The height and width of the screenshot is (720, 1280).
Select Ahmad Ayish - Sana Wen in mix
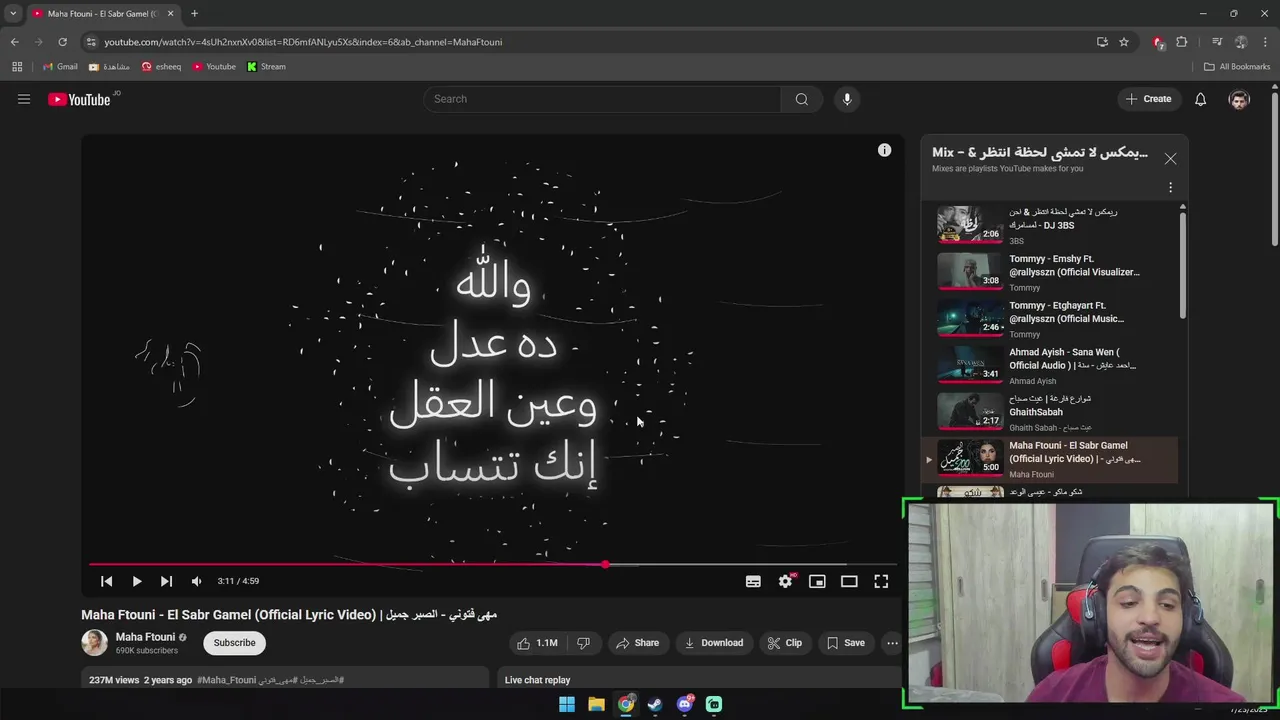point(1050,366)
